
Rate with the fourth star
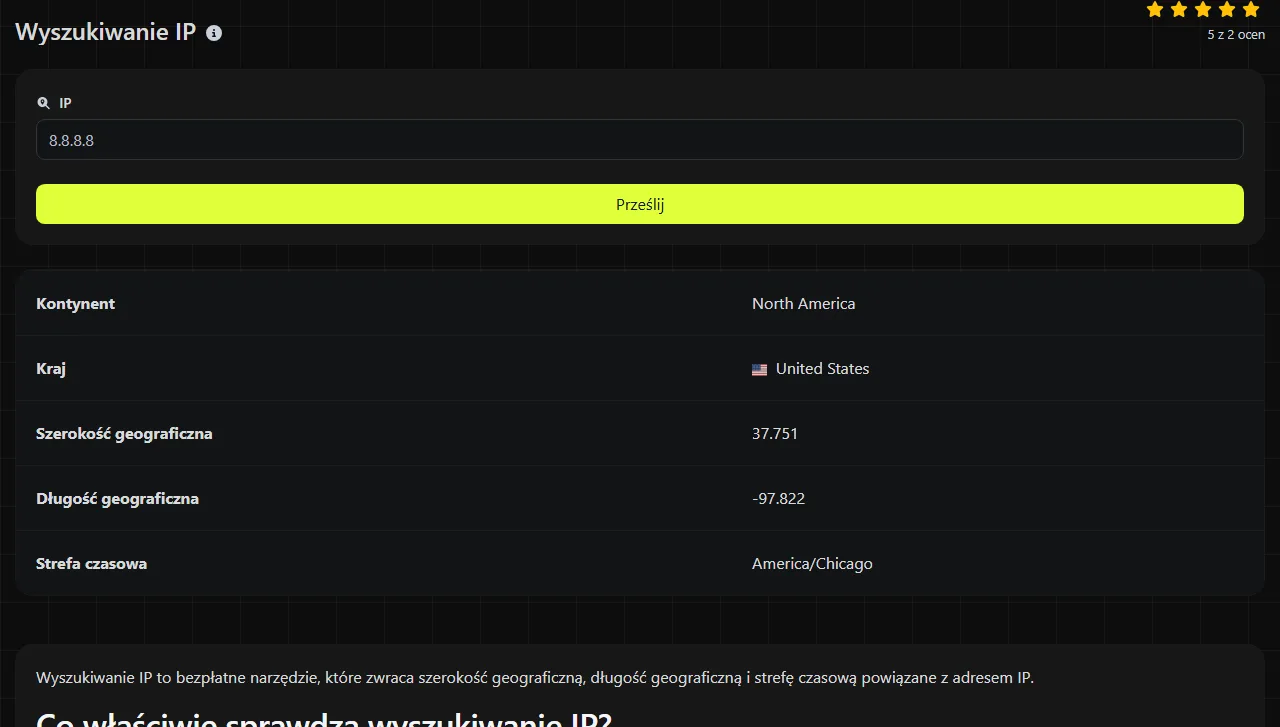click(x=1227, y=10)
